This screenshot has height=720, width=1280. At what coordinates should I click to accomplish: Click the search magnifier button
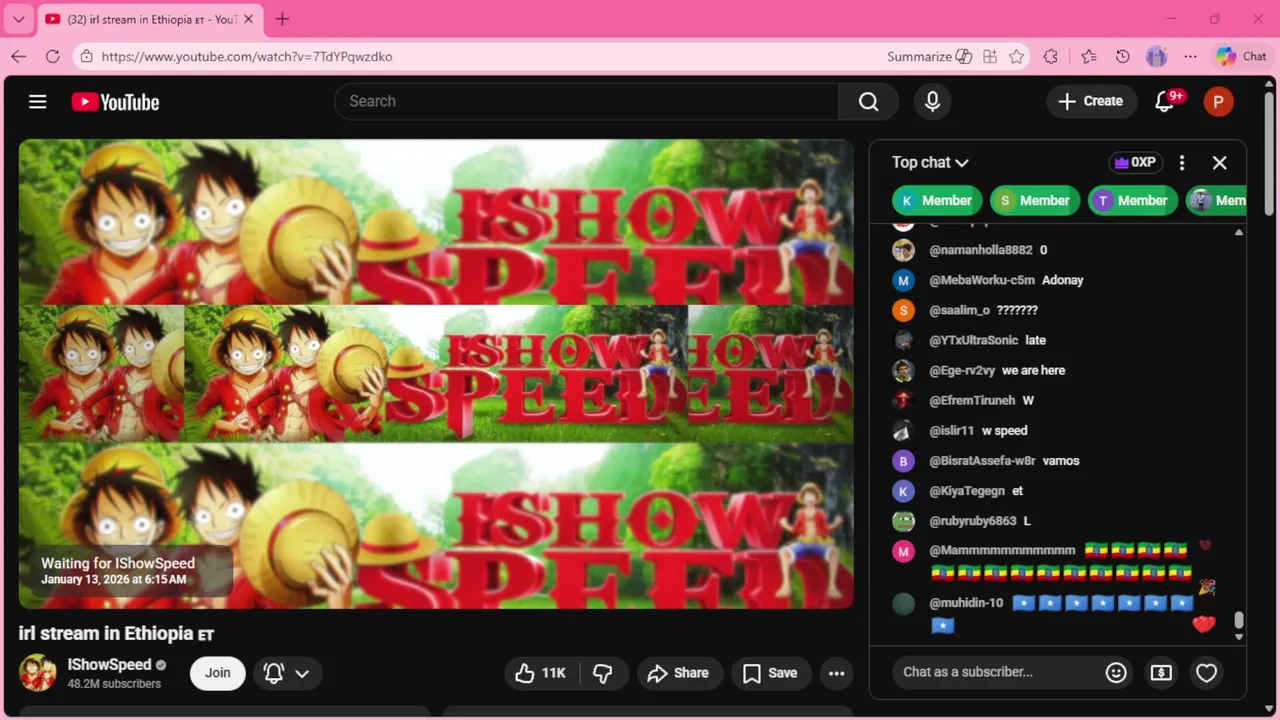pyautogui.click(x=868, y=101)
